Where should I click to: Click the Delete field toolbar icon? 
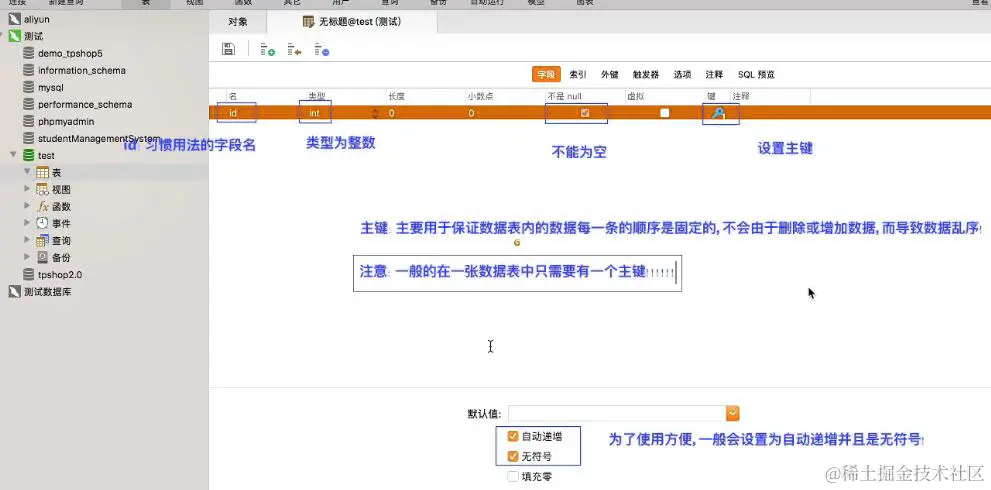coord(322,49)
